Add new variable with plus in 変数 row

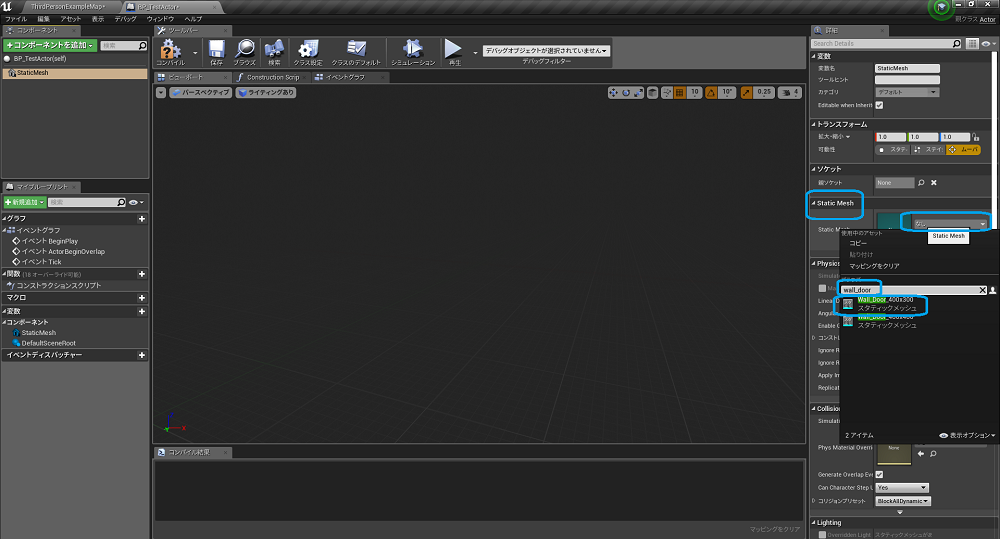[x=142, y=311]
